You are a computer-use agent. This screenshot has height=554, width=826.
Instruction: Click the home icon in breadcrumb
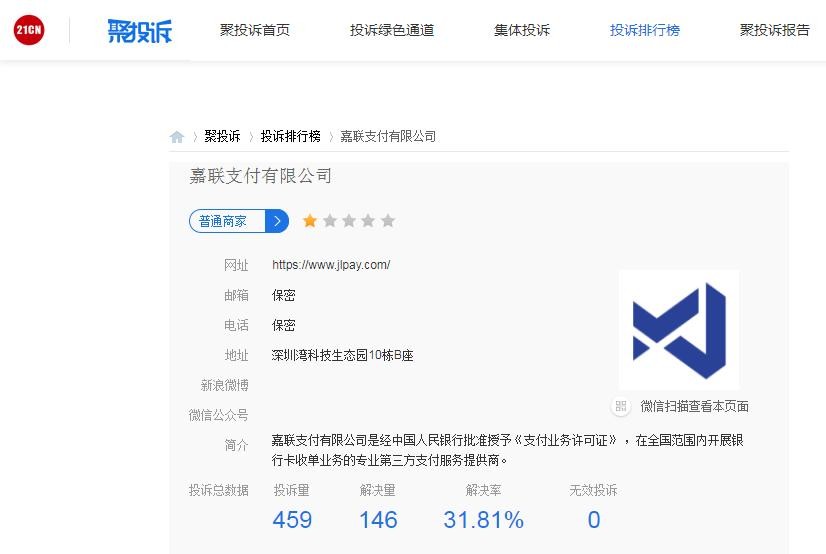pos(177,137)
